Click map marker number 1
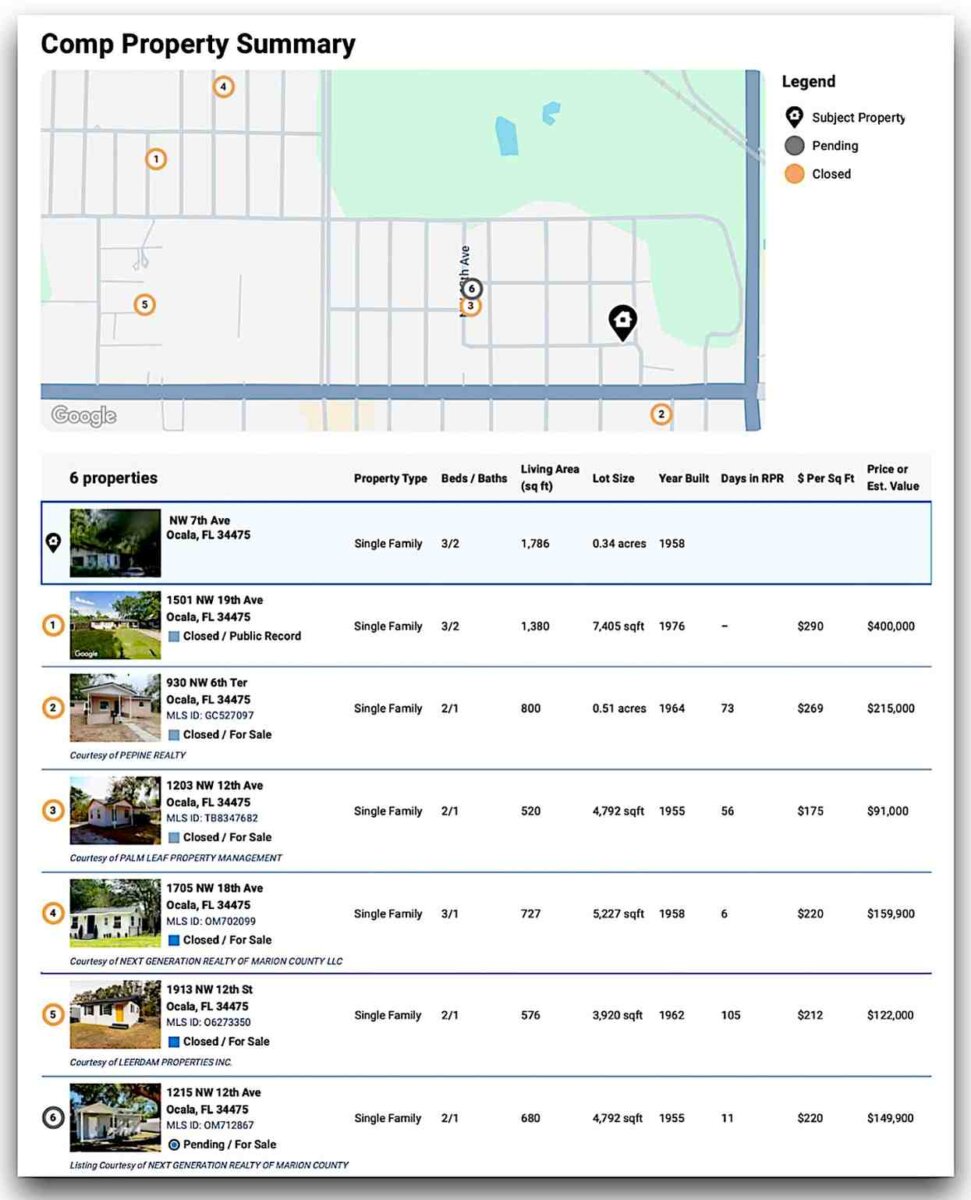971x1200 pixels. coord(155,159)
